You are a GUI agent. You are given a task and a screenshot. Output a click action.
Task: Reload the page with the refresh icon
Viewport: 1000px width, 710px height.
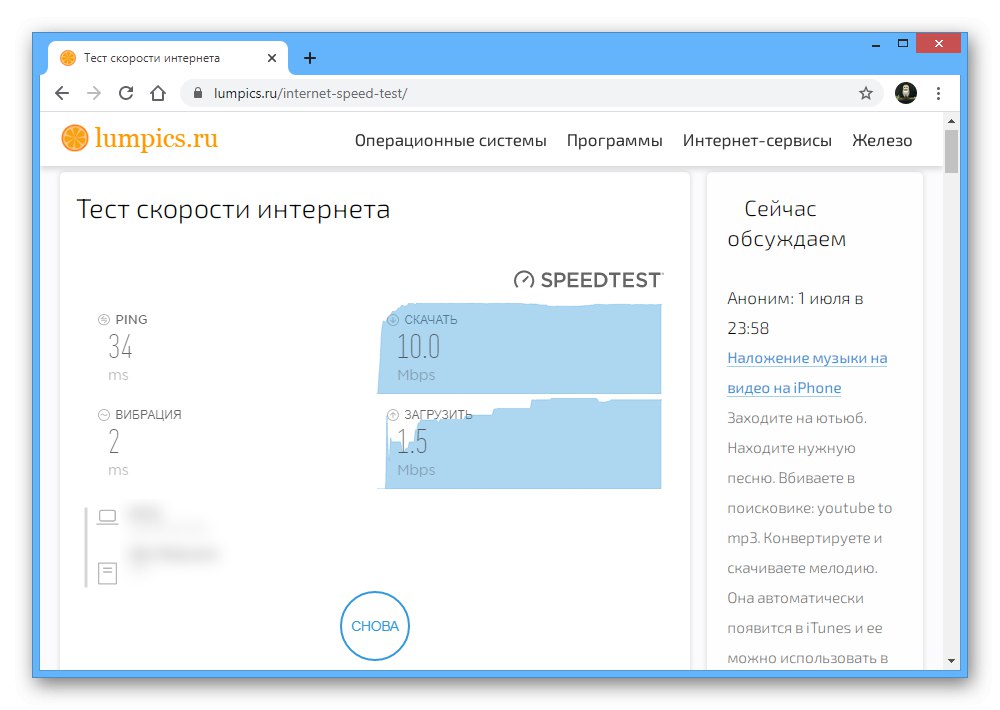(125, 92)
